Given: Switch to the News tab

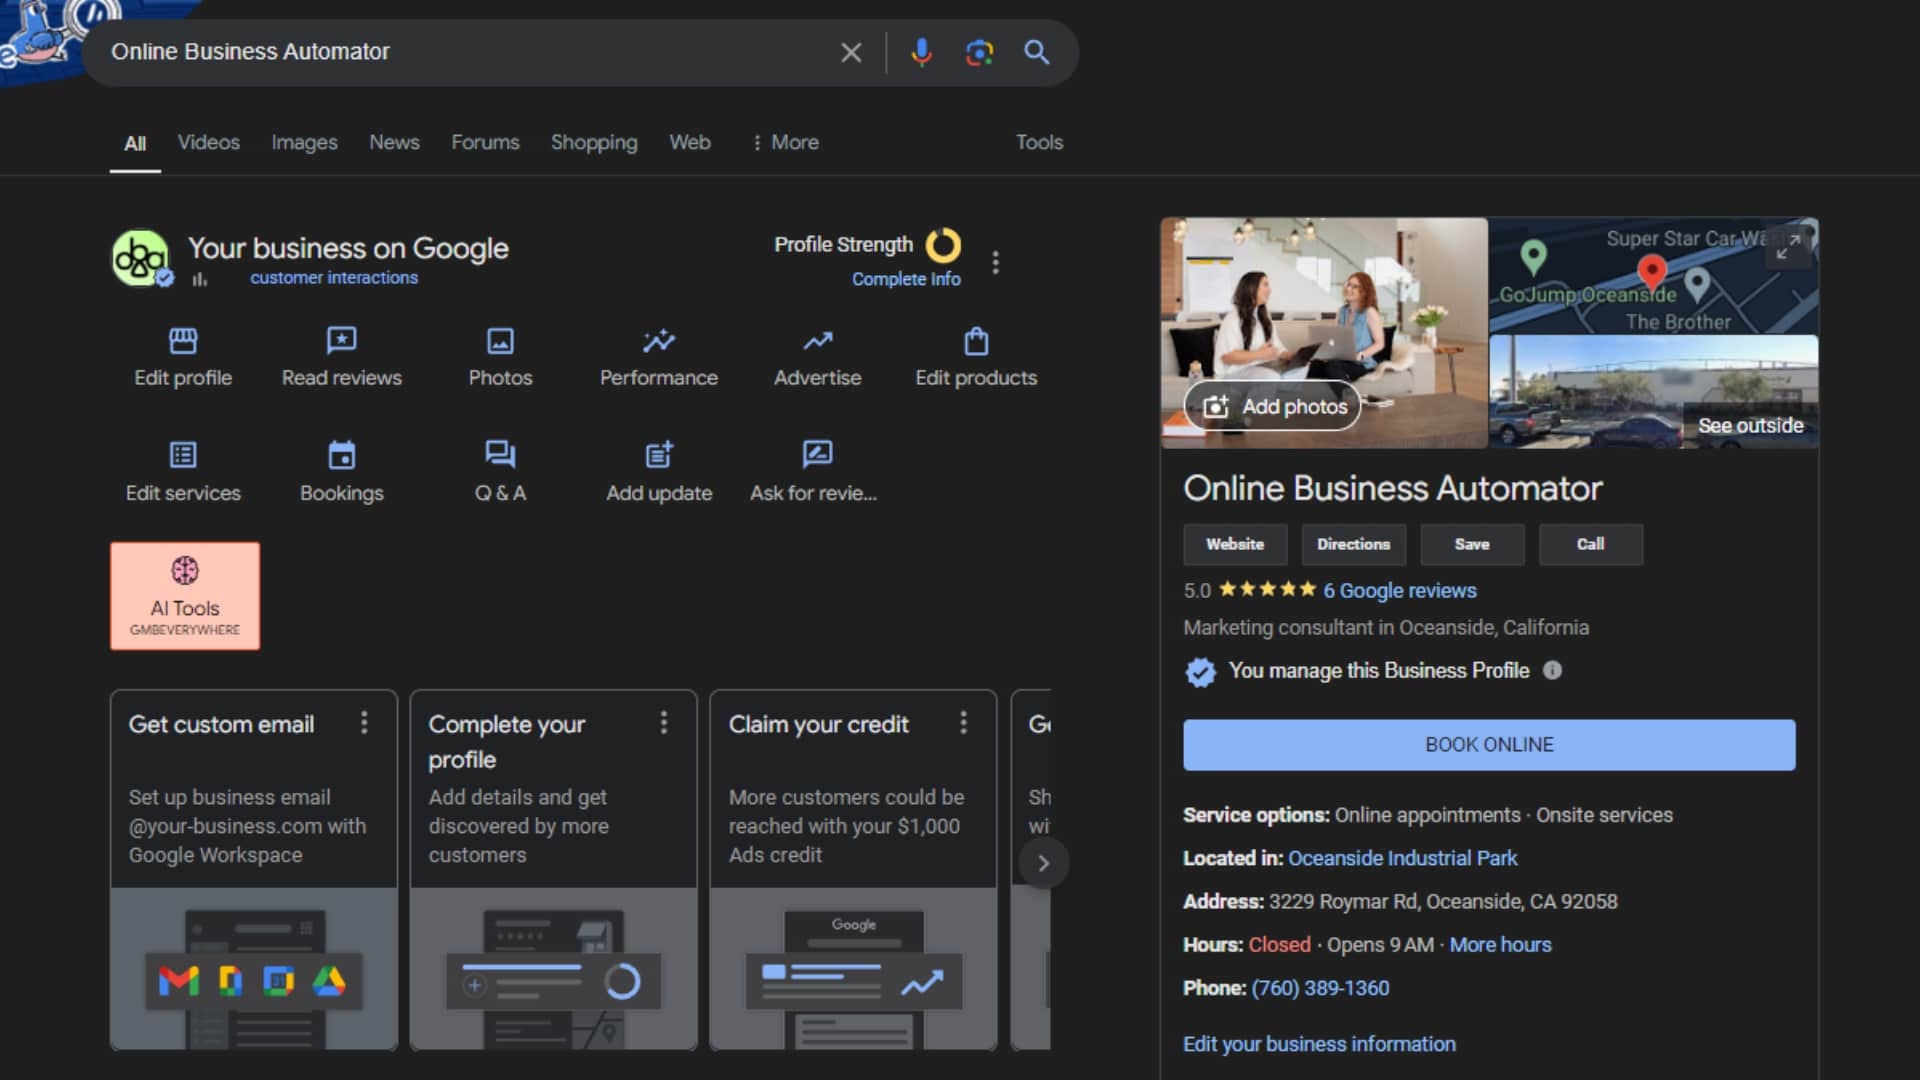Looking at the screenshot, I should pyautogui.click(x=394, y=143).
